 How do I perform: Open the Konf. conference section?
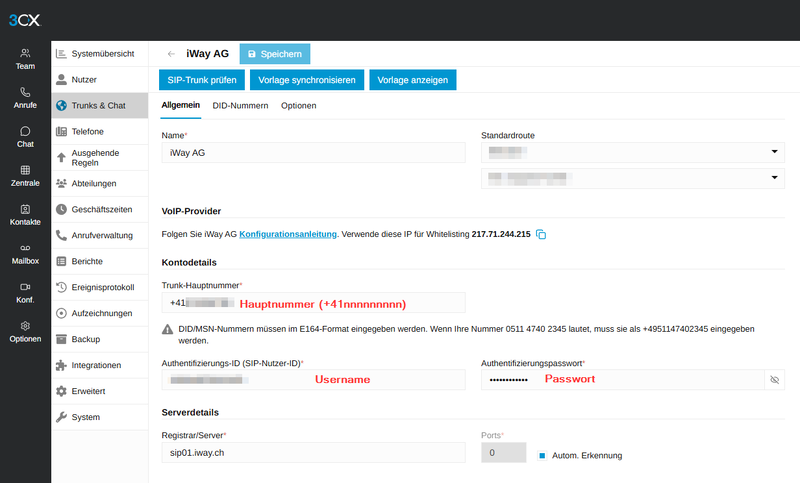click(25, 293)
